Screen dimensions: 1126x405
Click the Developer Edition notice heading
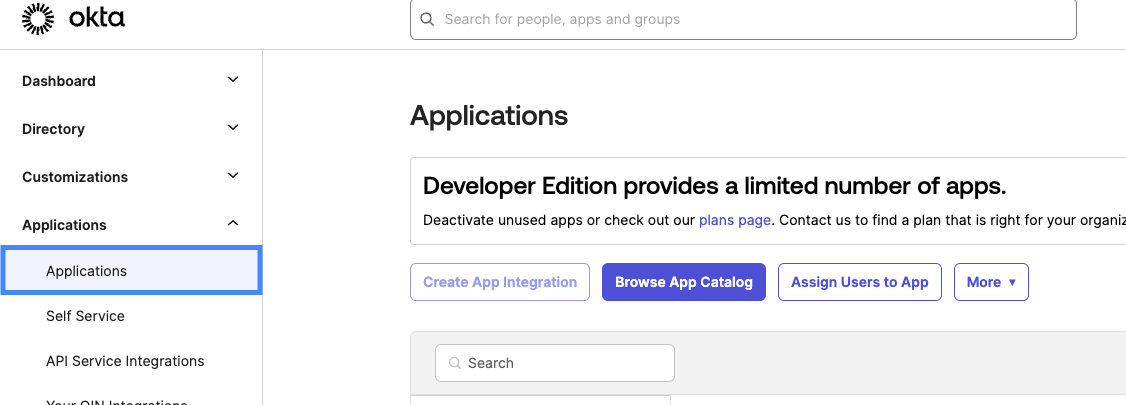(715, 187)
